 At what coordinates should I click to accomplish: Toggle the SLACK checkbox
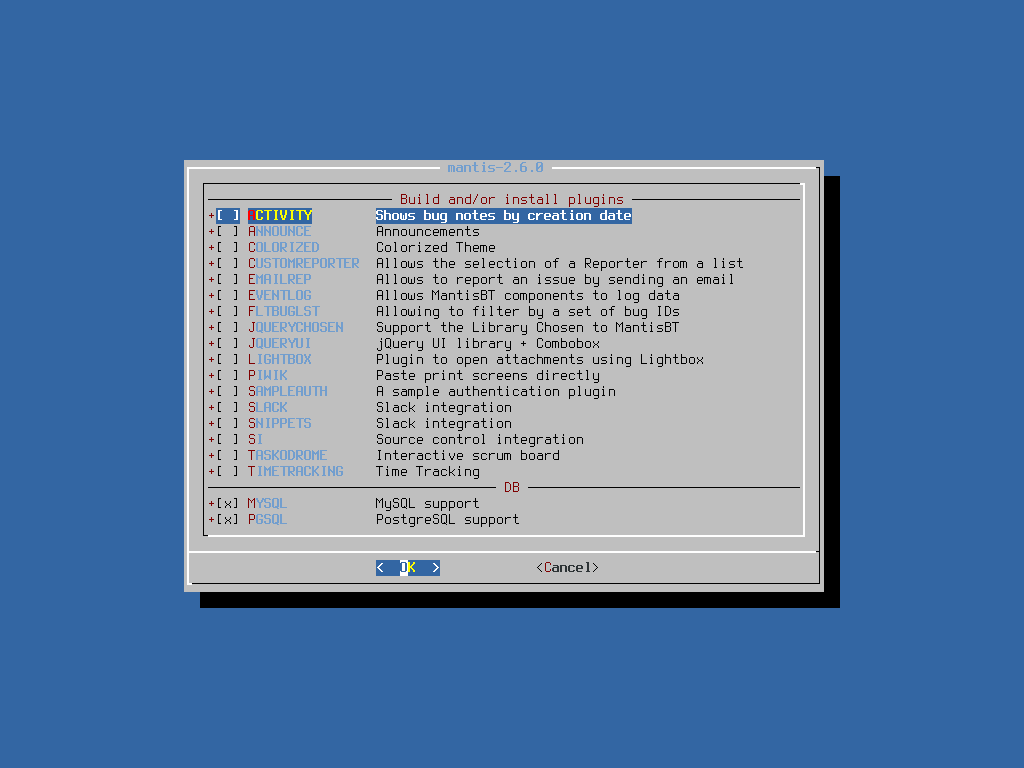(228, 408)
